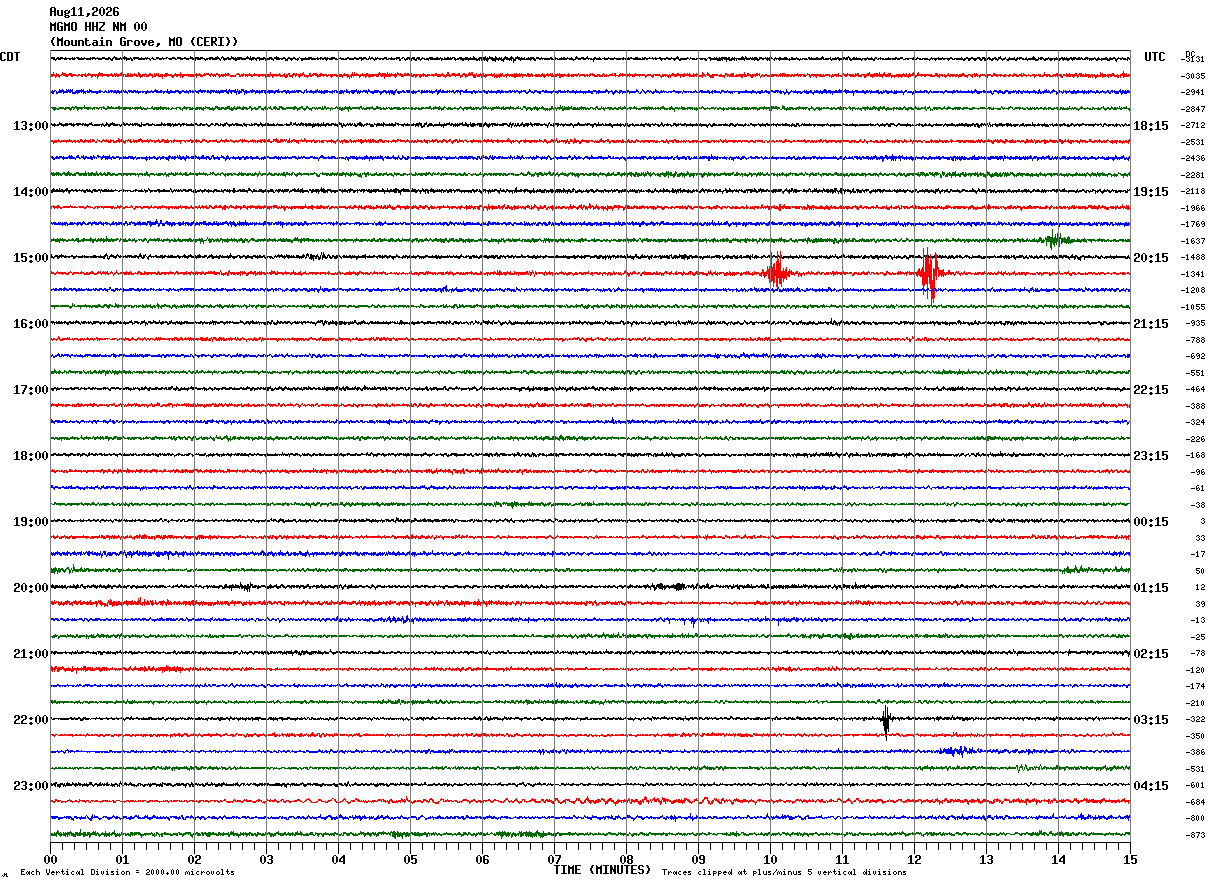
Task: Click the CDT column header
Action: [10, 57]
